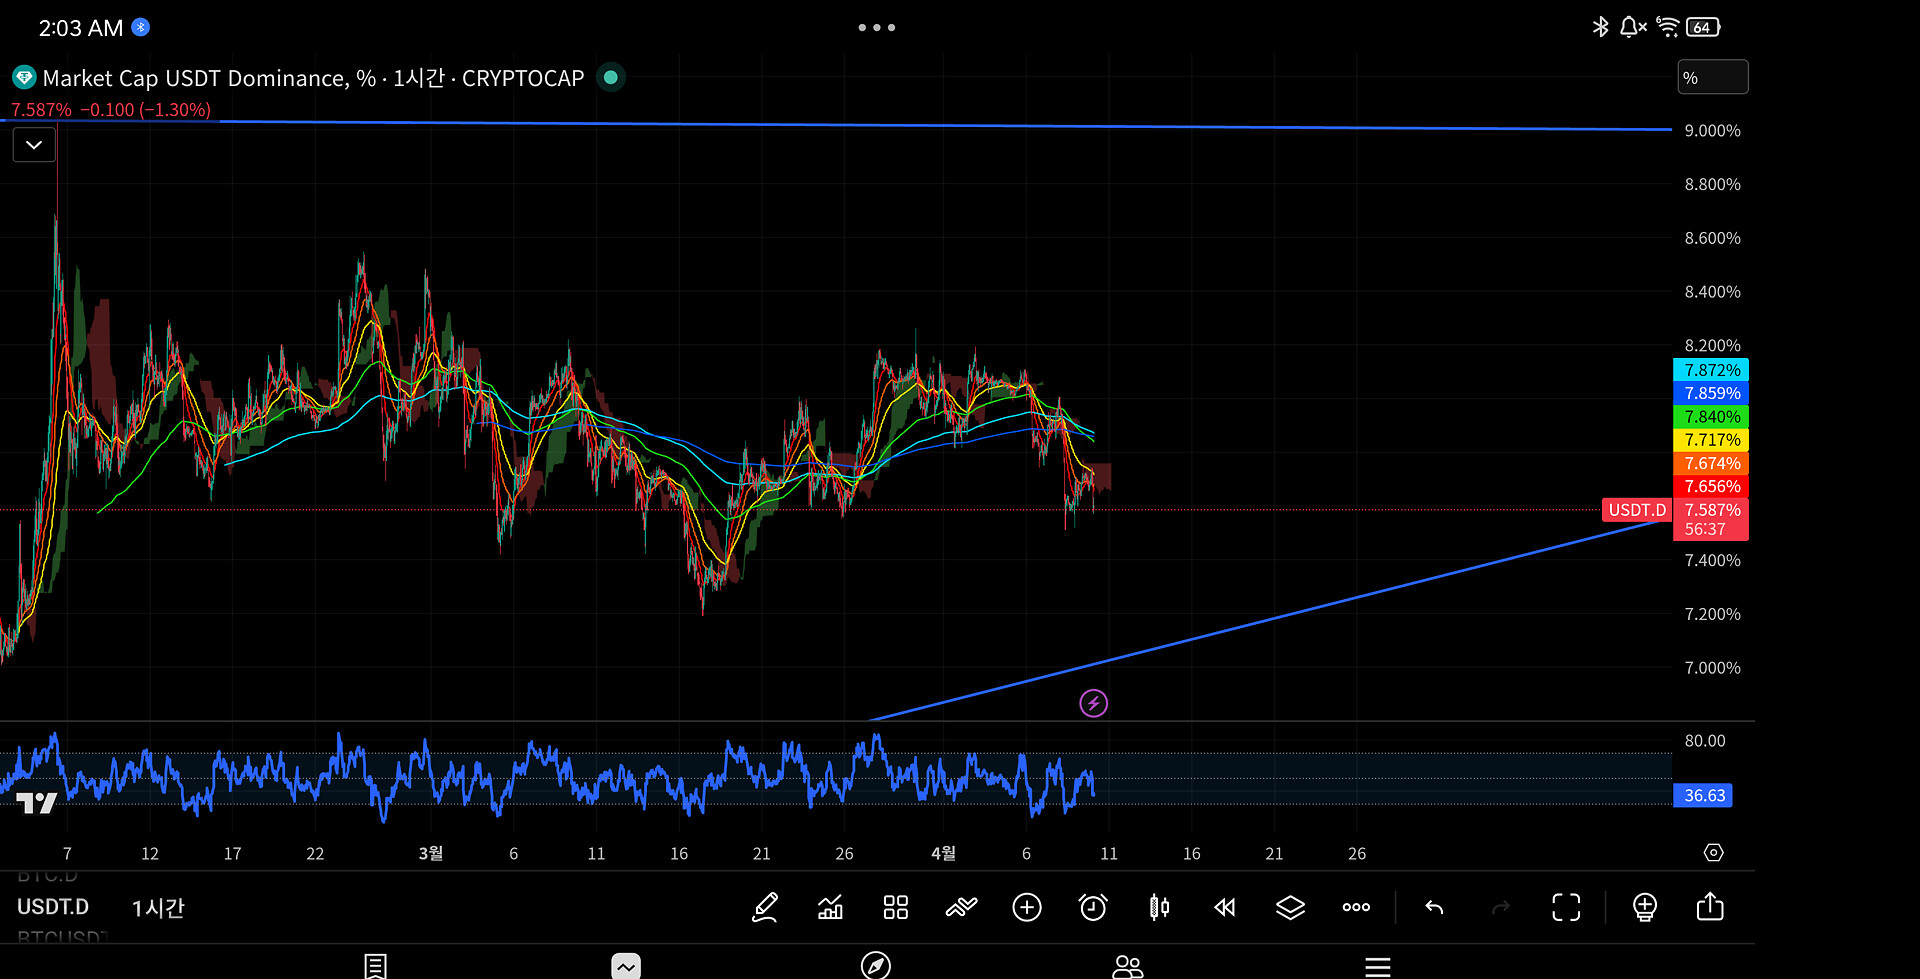1920x979 pixels.
Task: Open the four-square layout grid
Action: pos(896,907)
